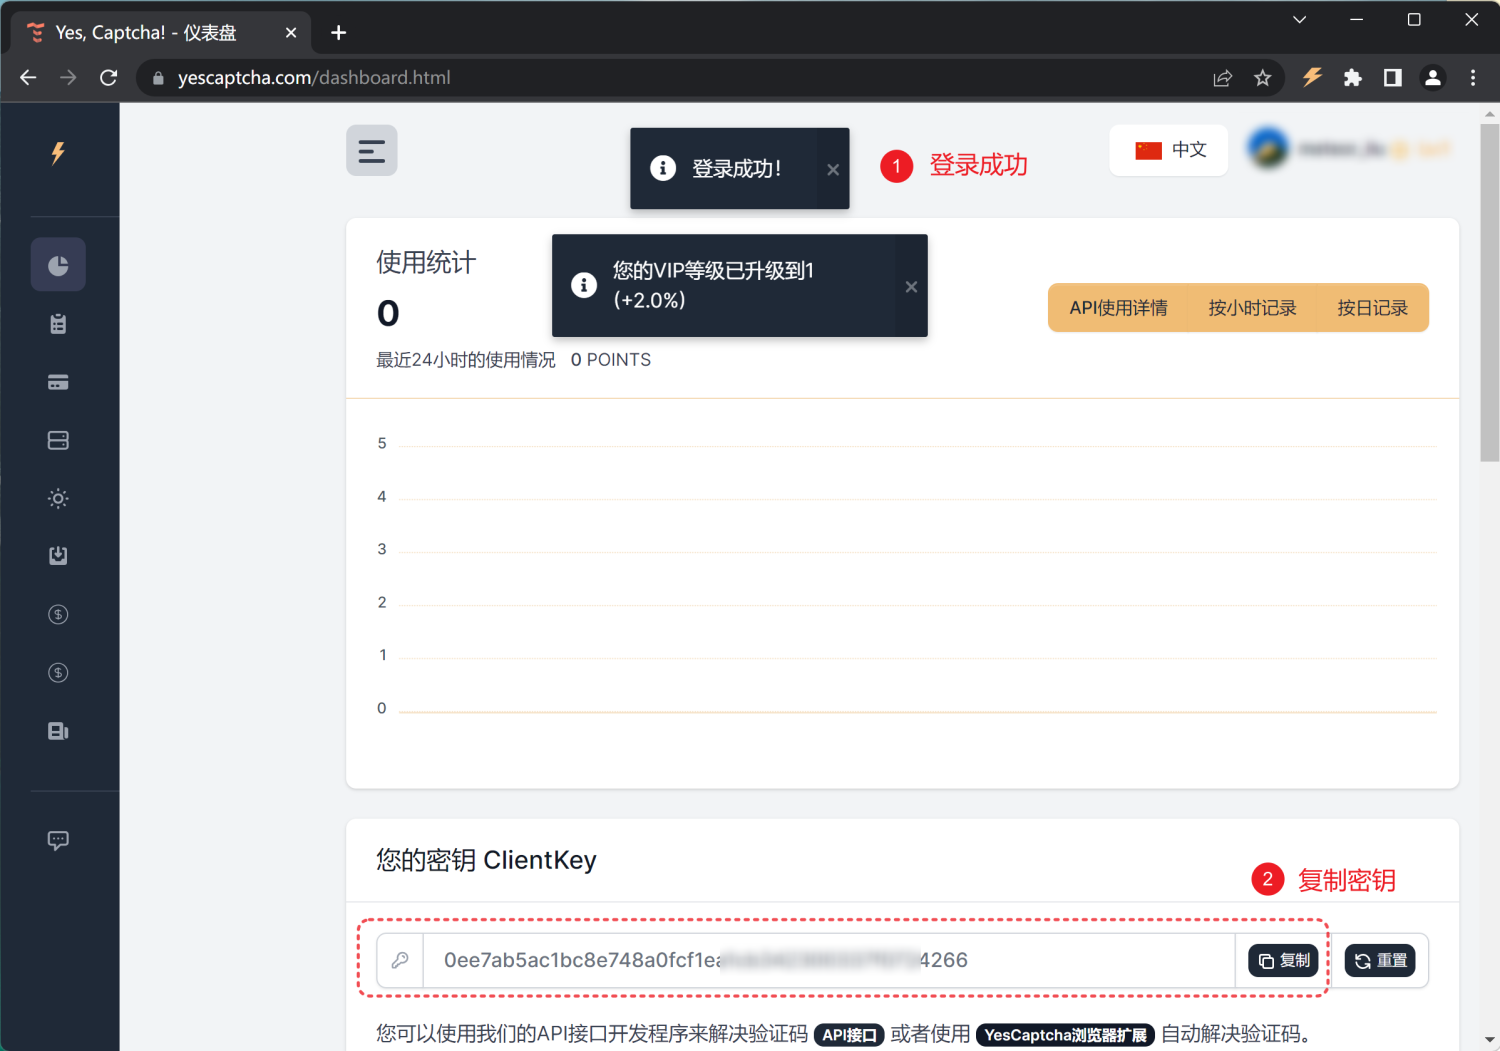This screenshot has width=1500, height=1051.
Task: Bookmark this page with the star icon
Action: pos(1263,78)
